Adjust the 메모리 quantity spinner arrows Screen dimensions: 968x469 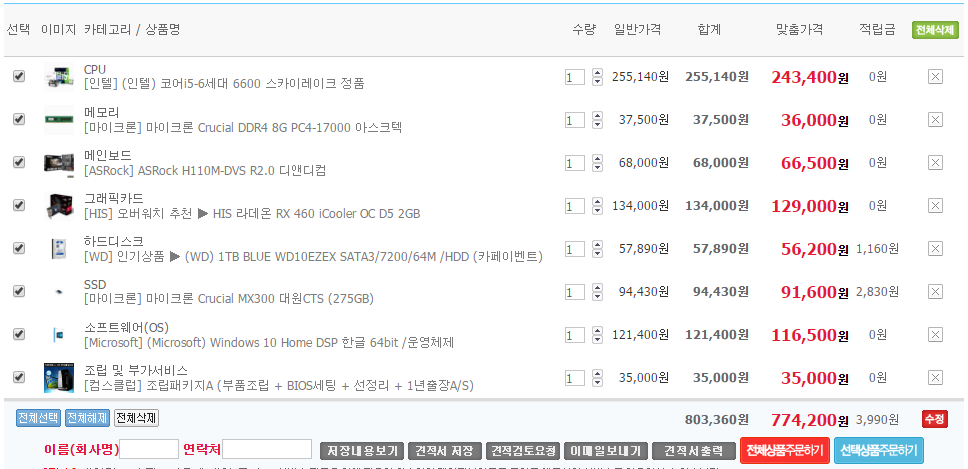pos(597,120)
